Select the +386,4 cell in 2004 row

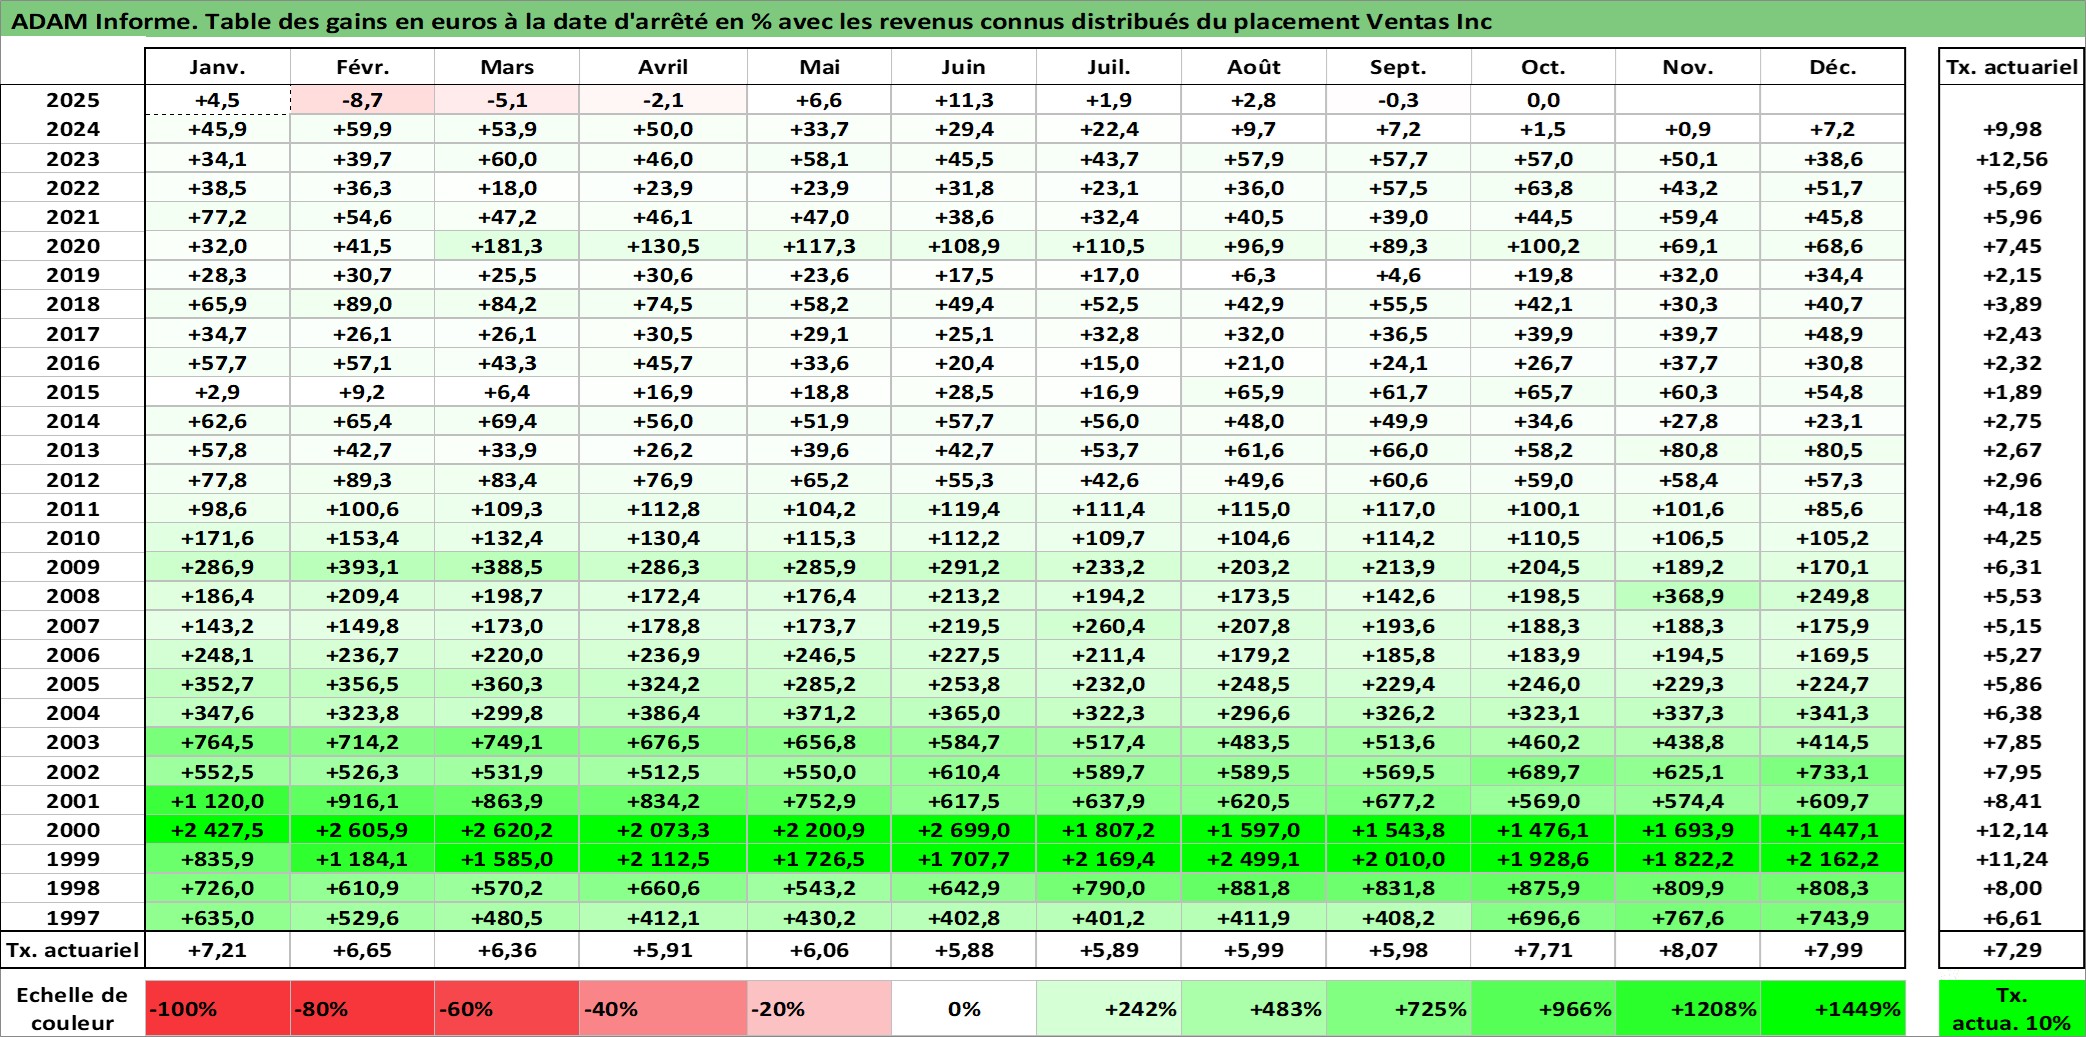click(663, 713)
